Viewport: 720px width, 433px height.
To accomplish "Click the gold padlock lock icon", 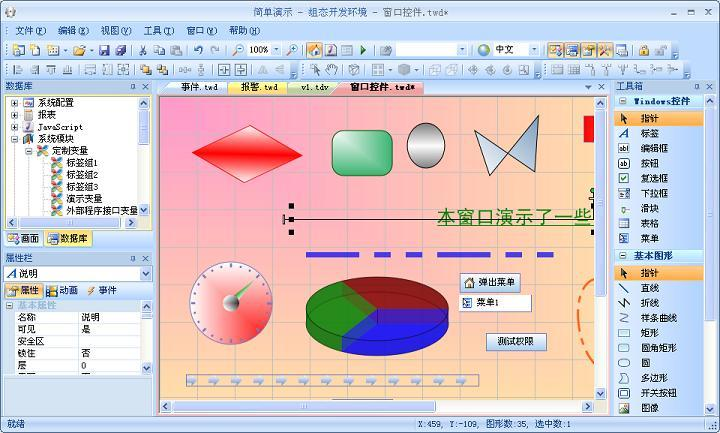I will (644, 50).
